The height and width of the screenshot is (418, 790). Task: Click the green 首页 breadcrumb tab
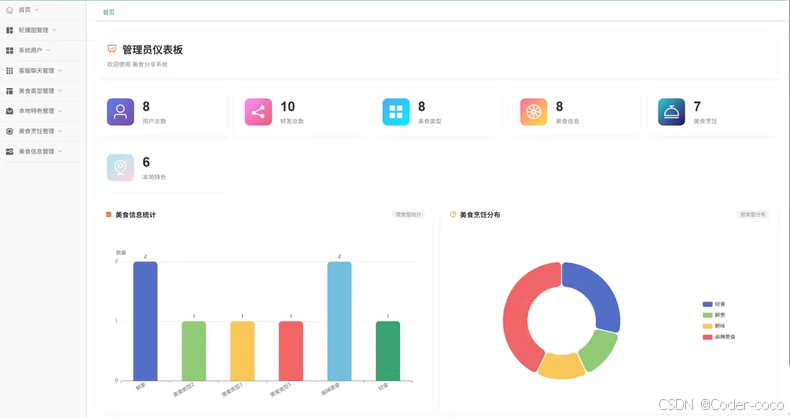109,12
